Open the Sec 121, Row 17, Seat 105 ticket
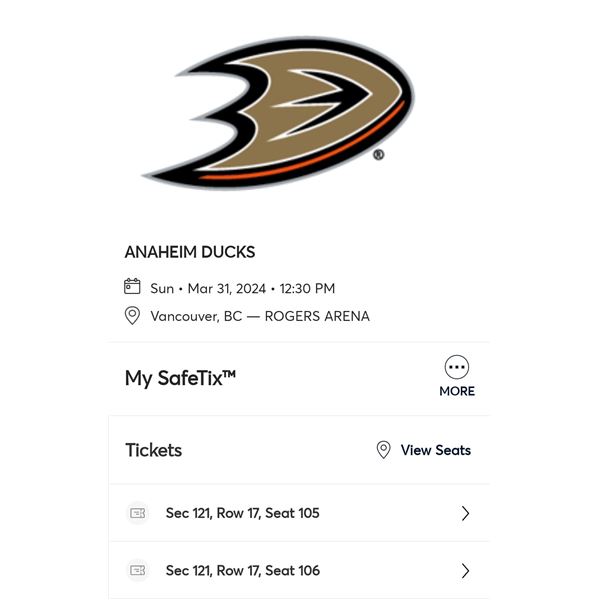 coord(243,513)
